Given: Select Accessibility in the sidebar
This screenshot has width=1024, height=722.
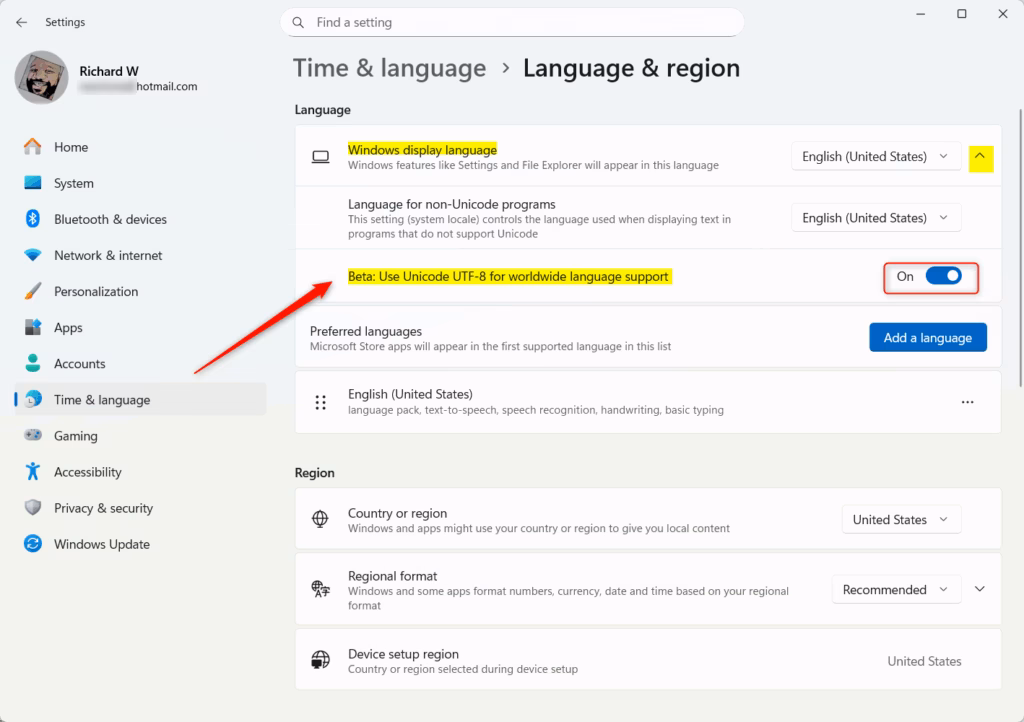Looking at the screenshot, I should click(x=140, y=471).
